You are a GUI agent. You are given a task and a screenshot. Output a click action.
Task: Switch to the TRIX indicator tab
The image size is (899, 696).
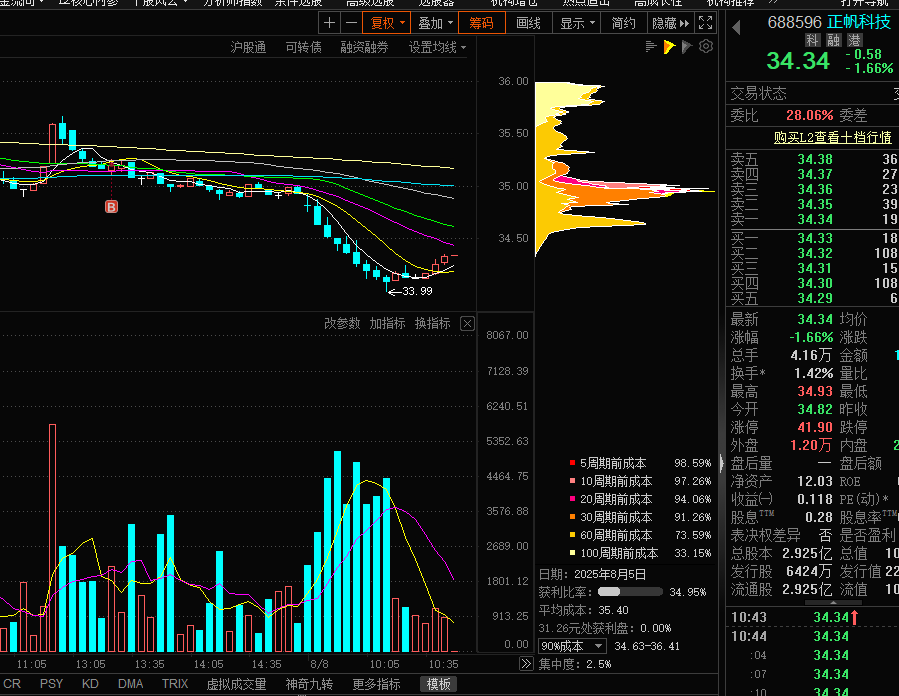click(x=175, y=683)
